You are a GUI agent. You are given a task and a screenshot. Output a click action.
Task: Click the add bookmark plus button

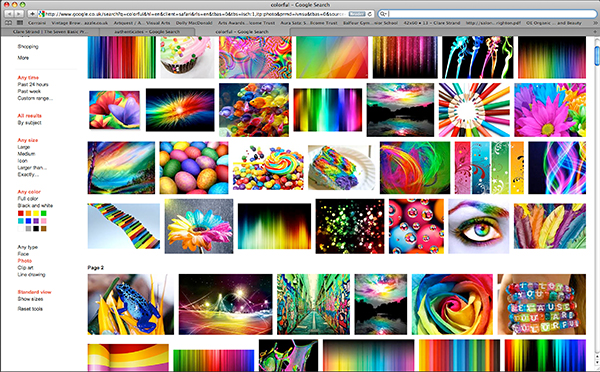point(32,14)
